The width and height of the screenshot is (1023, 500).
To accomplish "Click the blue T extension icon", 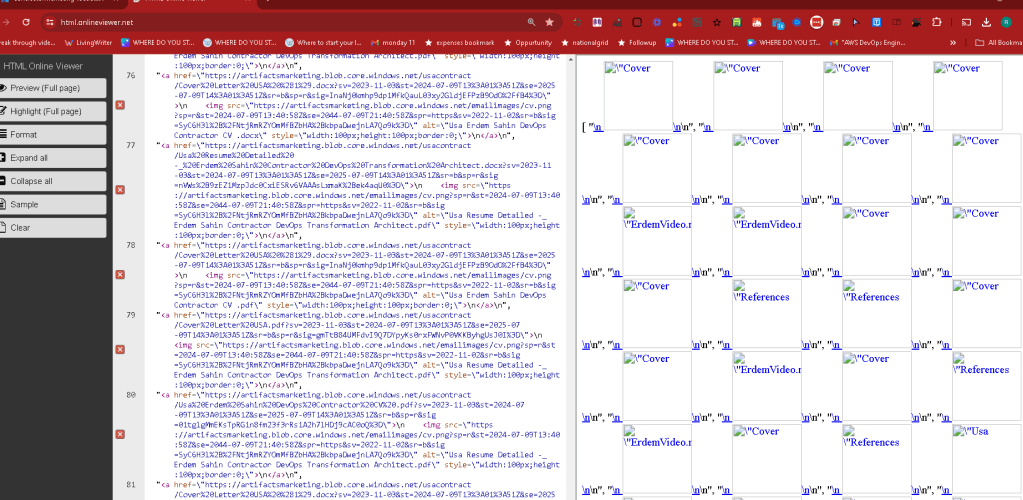I will tap(876, 22).
